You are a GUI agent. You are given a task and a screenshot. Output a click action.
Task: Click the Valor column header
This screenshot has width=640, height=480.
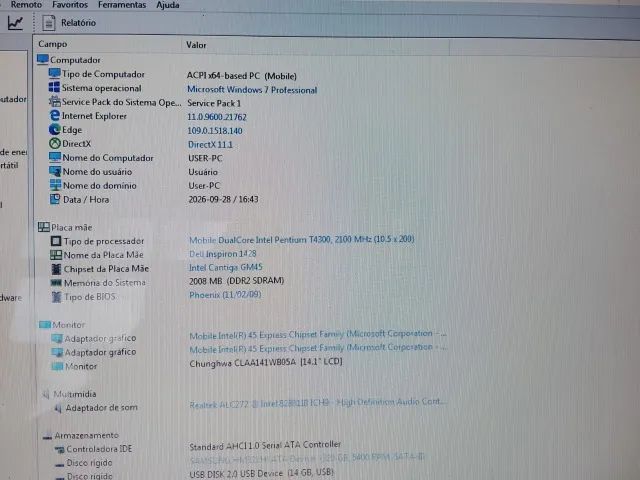196,45
